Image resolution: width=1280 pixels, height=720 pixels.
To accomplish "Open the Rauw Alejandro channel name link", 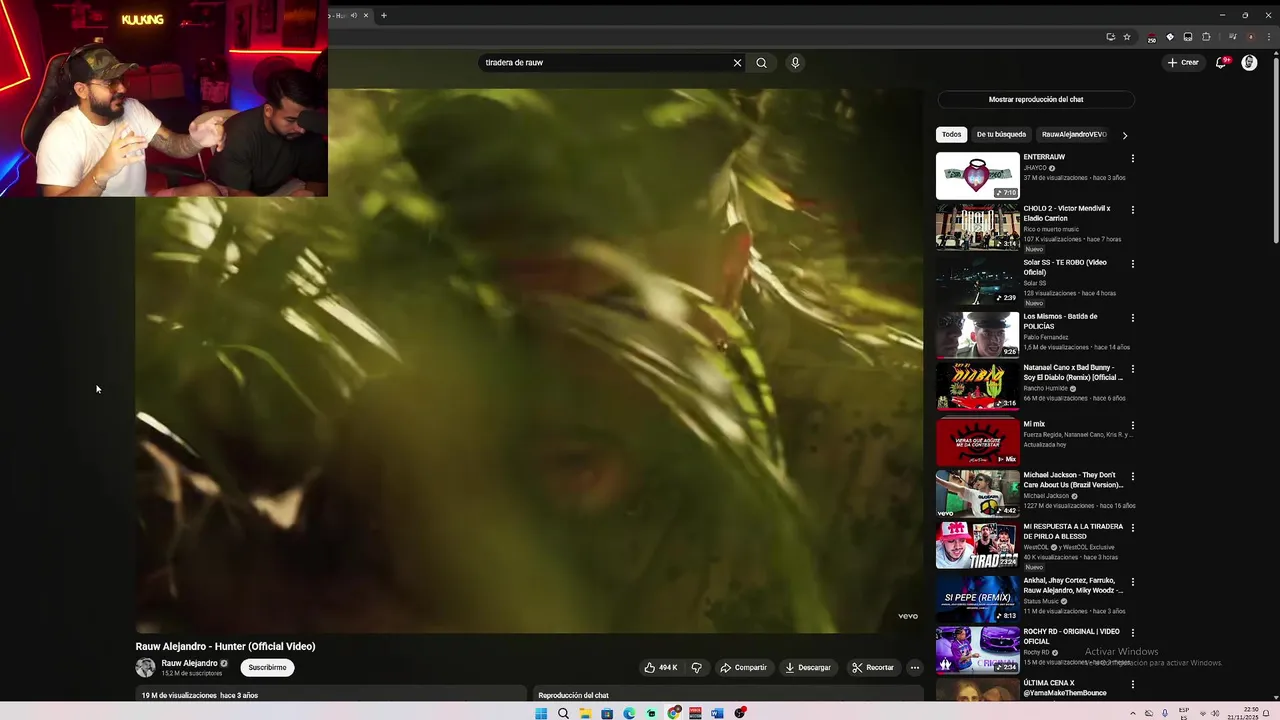I will pos(189,663).
